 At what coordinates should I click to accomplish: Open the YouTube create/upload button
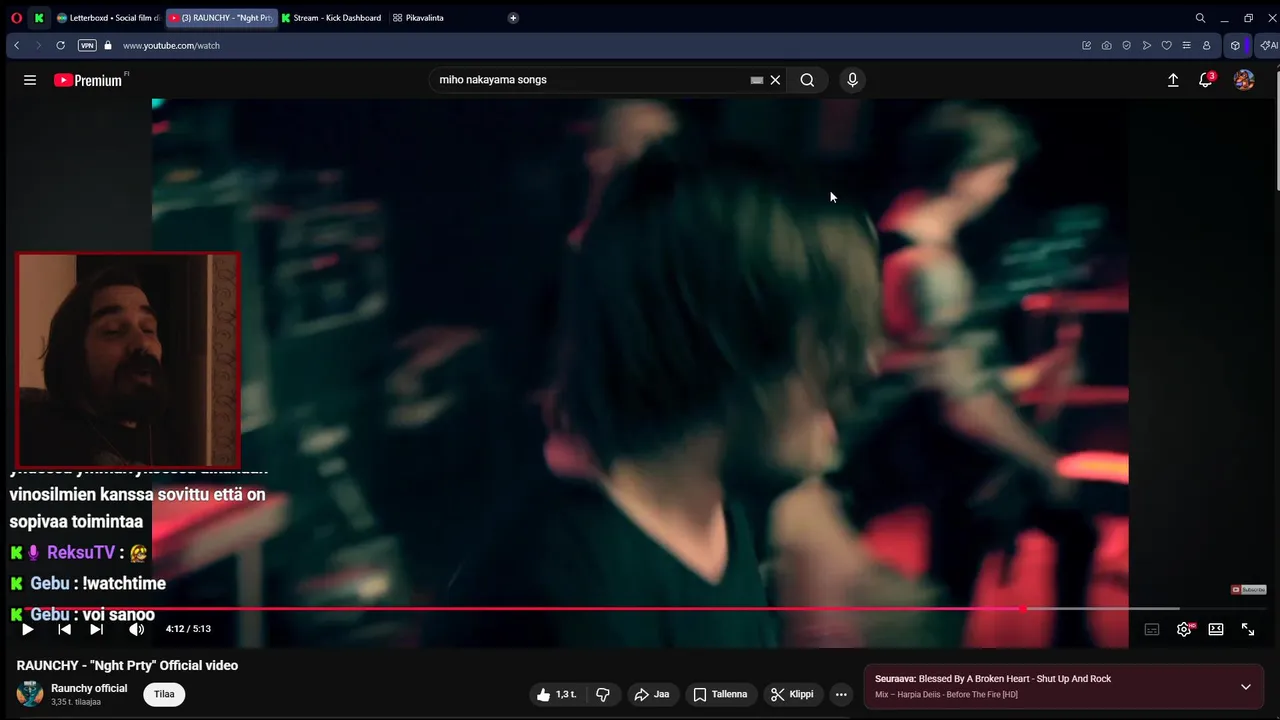[1173, 80]
